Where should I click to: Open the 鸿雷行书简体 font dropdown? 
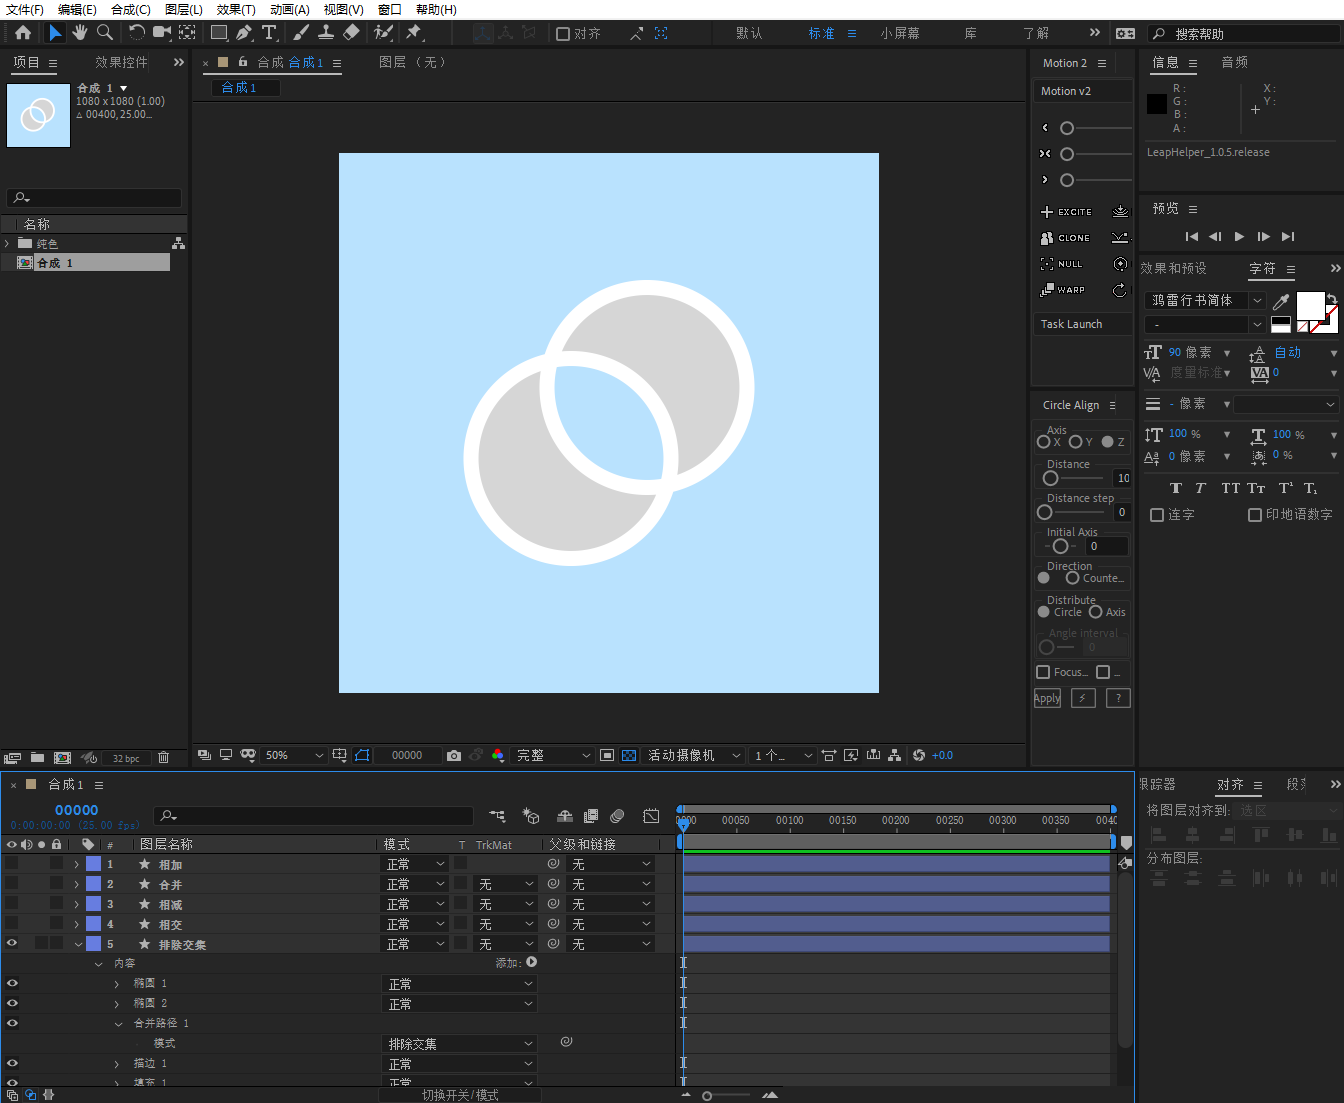(1206, 300)
